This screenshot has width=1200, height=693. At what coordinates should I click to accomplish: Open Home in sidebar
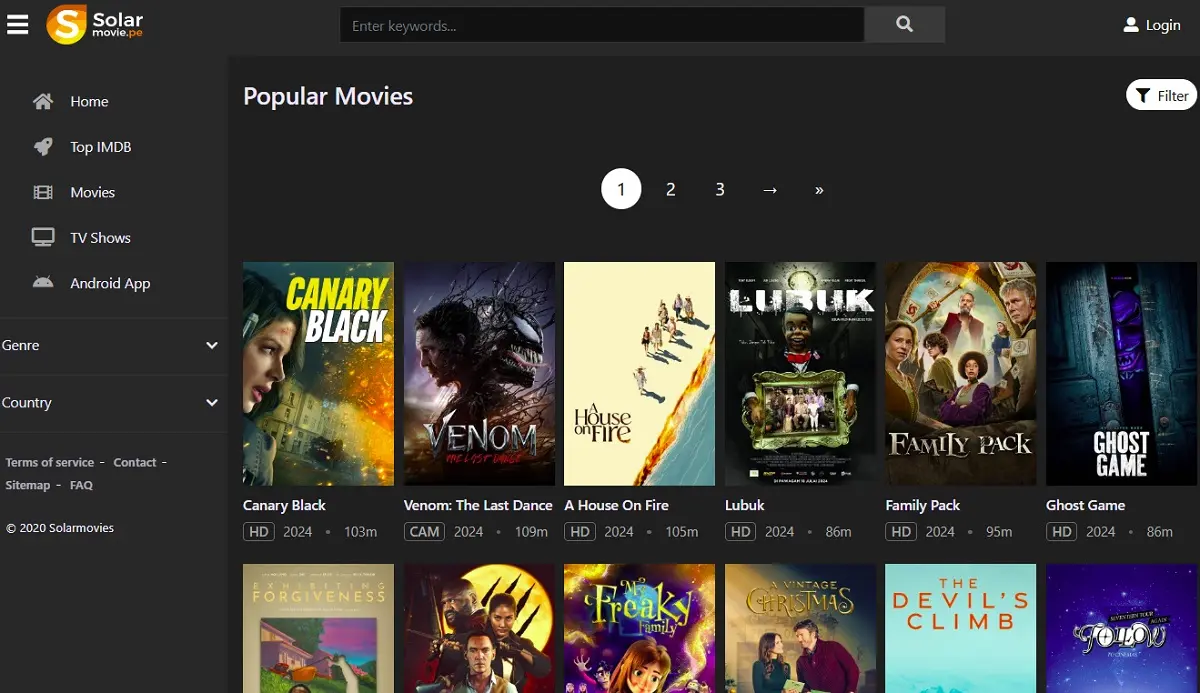click(89, 101)
